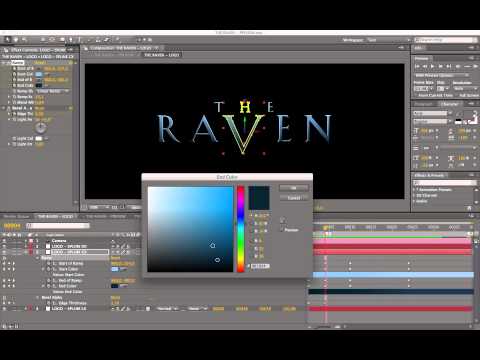Click hex color value field in End Color dialog
The height and width of the screenshot is (360, 480).
[x=260, y=266]
